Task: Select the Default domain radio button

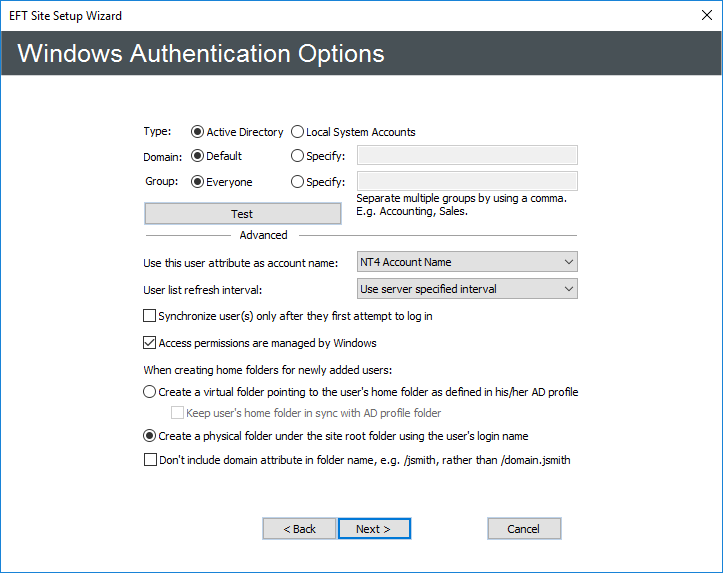Action: (197, 156)
